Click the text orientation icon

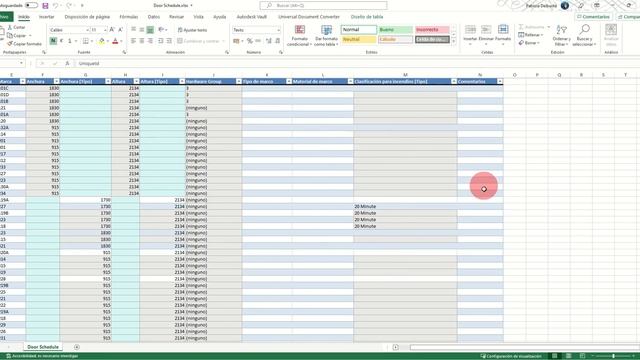click(x=161, y=30)
